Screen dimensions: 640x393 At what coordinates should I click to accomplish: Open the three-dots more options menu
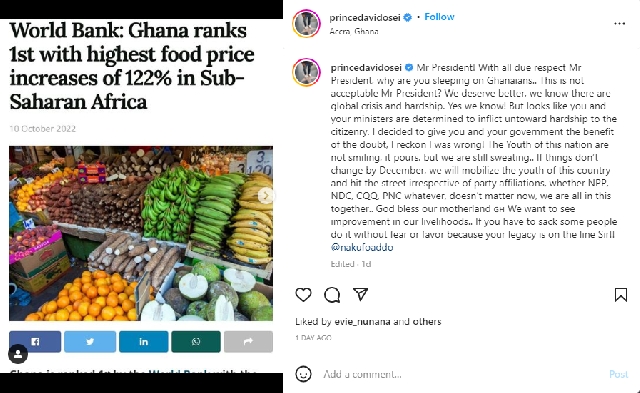[x=619, y=24]
